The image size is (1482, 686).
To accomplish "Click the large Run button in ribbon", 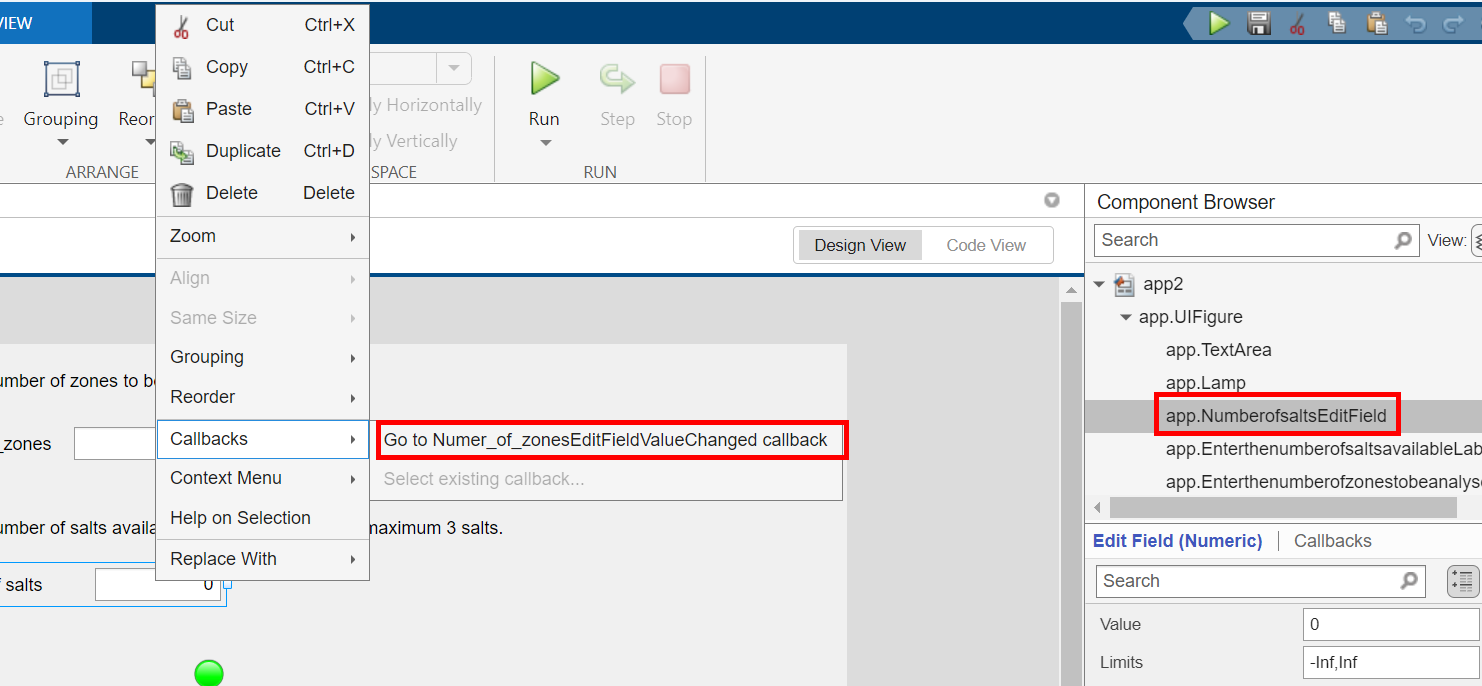I will click(544, 79).
